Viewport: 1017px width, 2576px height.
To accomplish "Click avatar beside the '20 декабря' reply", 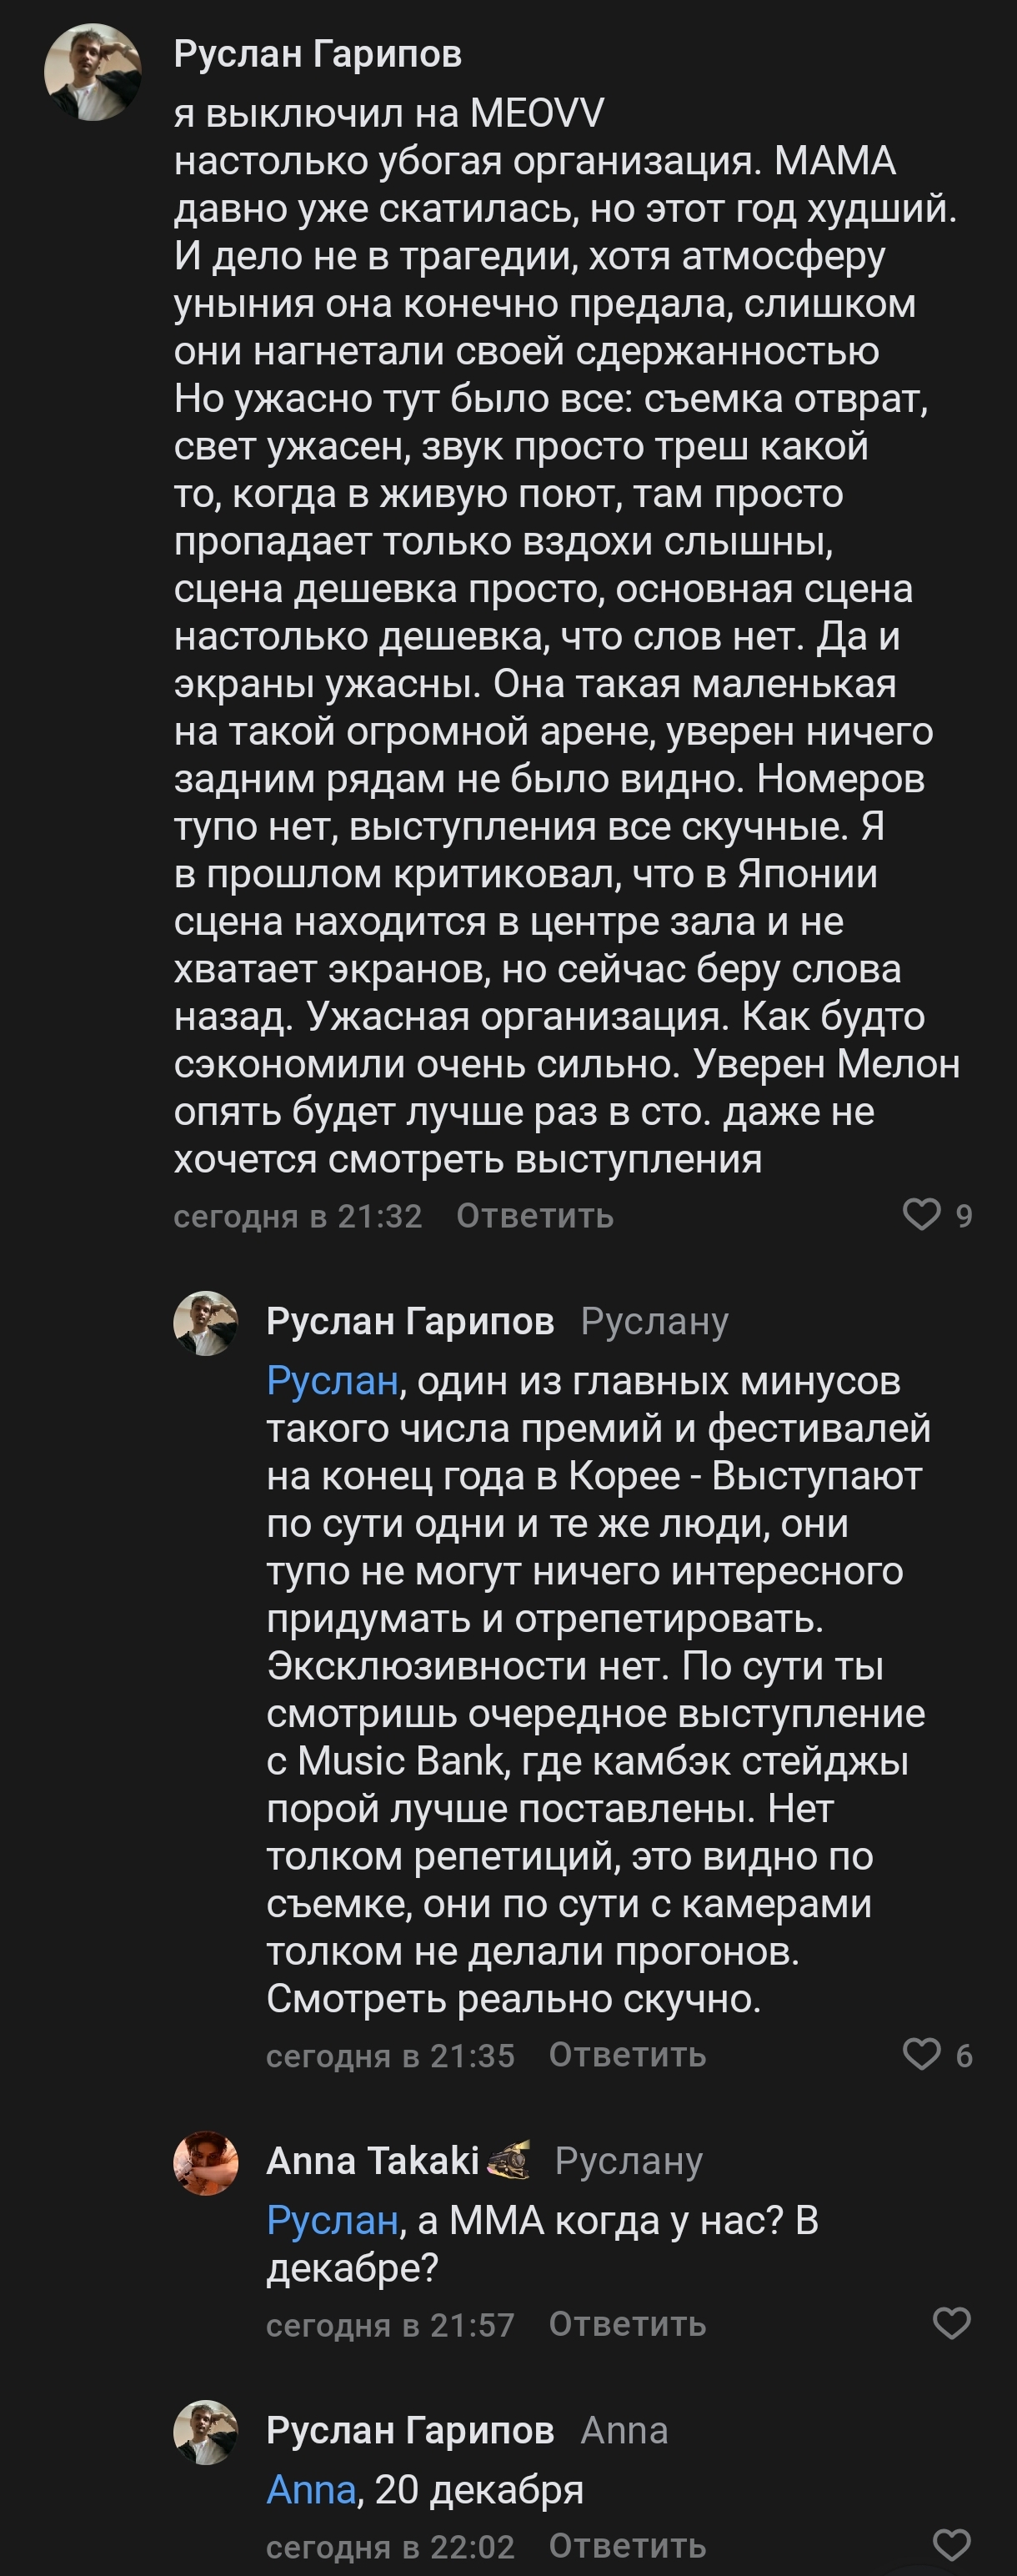I will [206, 2432].
